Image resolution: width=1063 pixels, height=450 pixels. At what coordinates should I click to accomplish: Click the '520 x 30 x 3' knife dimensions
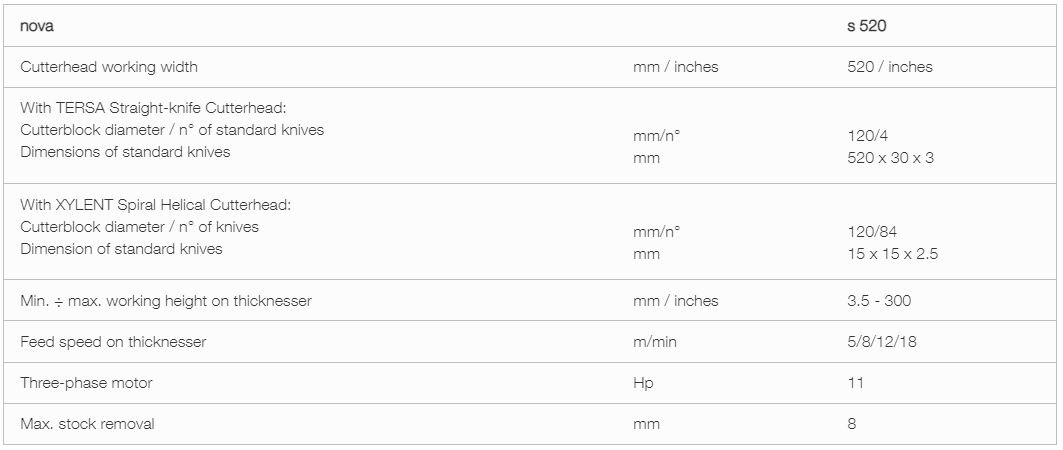point(890,159)
